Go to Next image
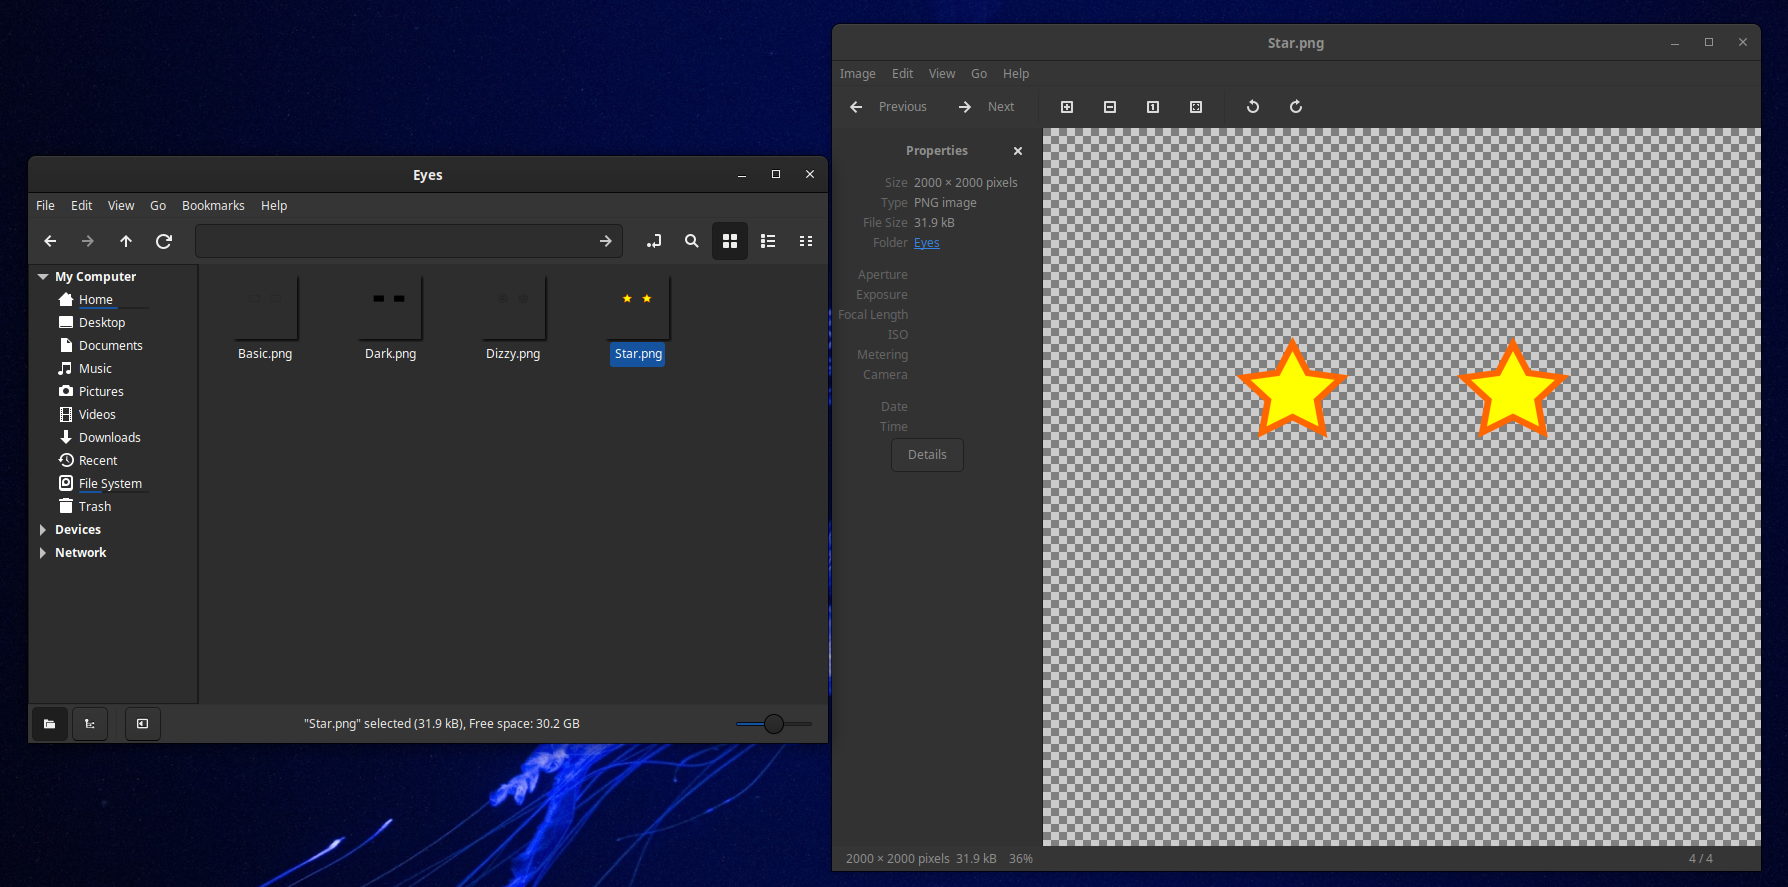1788x887 pixels. (987, 107)
